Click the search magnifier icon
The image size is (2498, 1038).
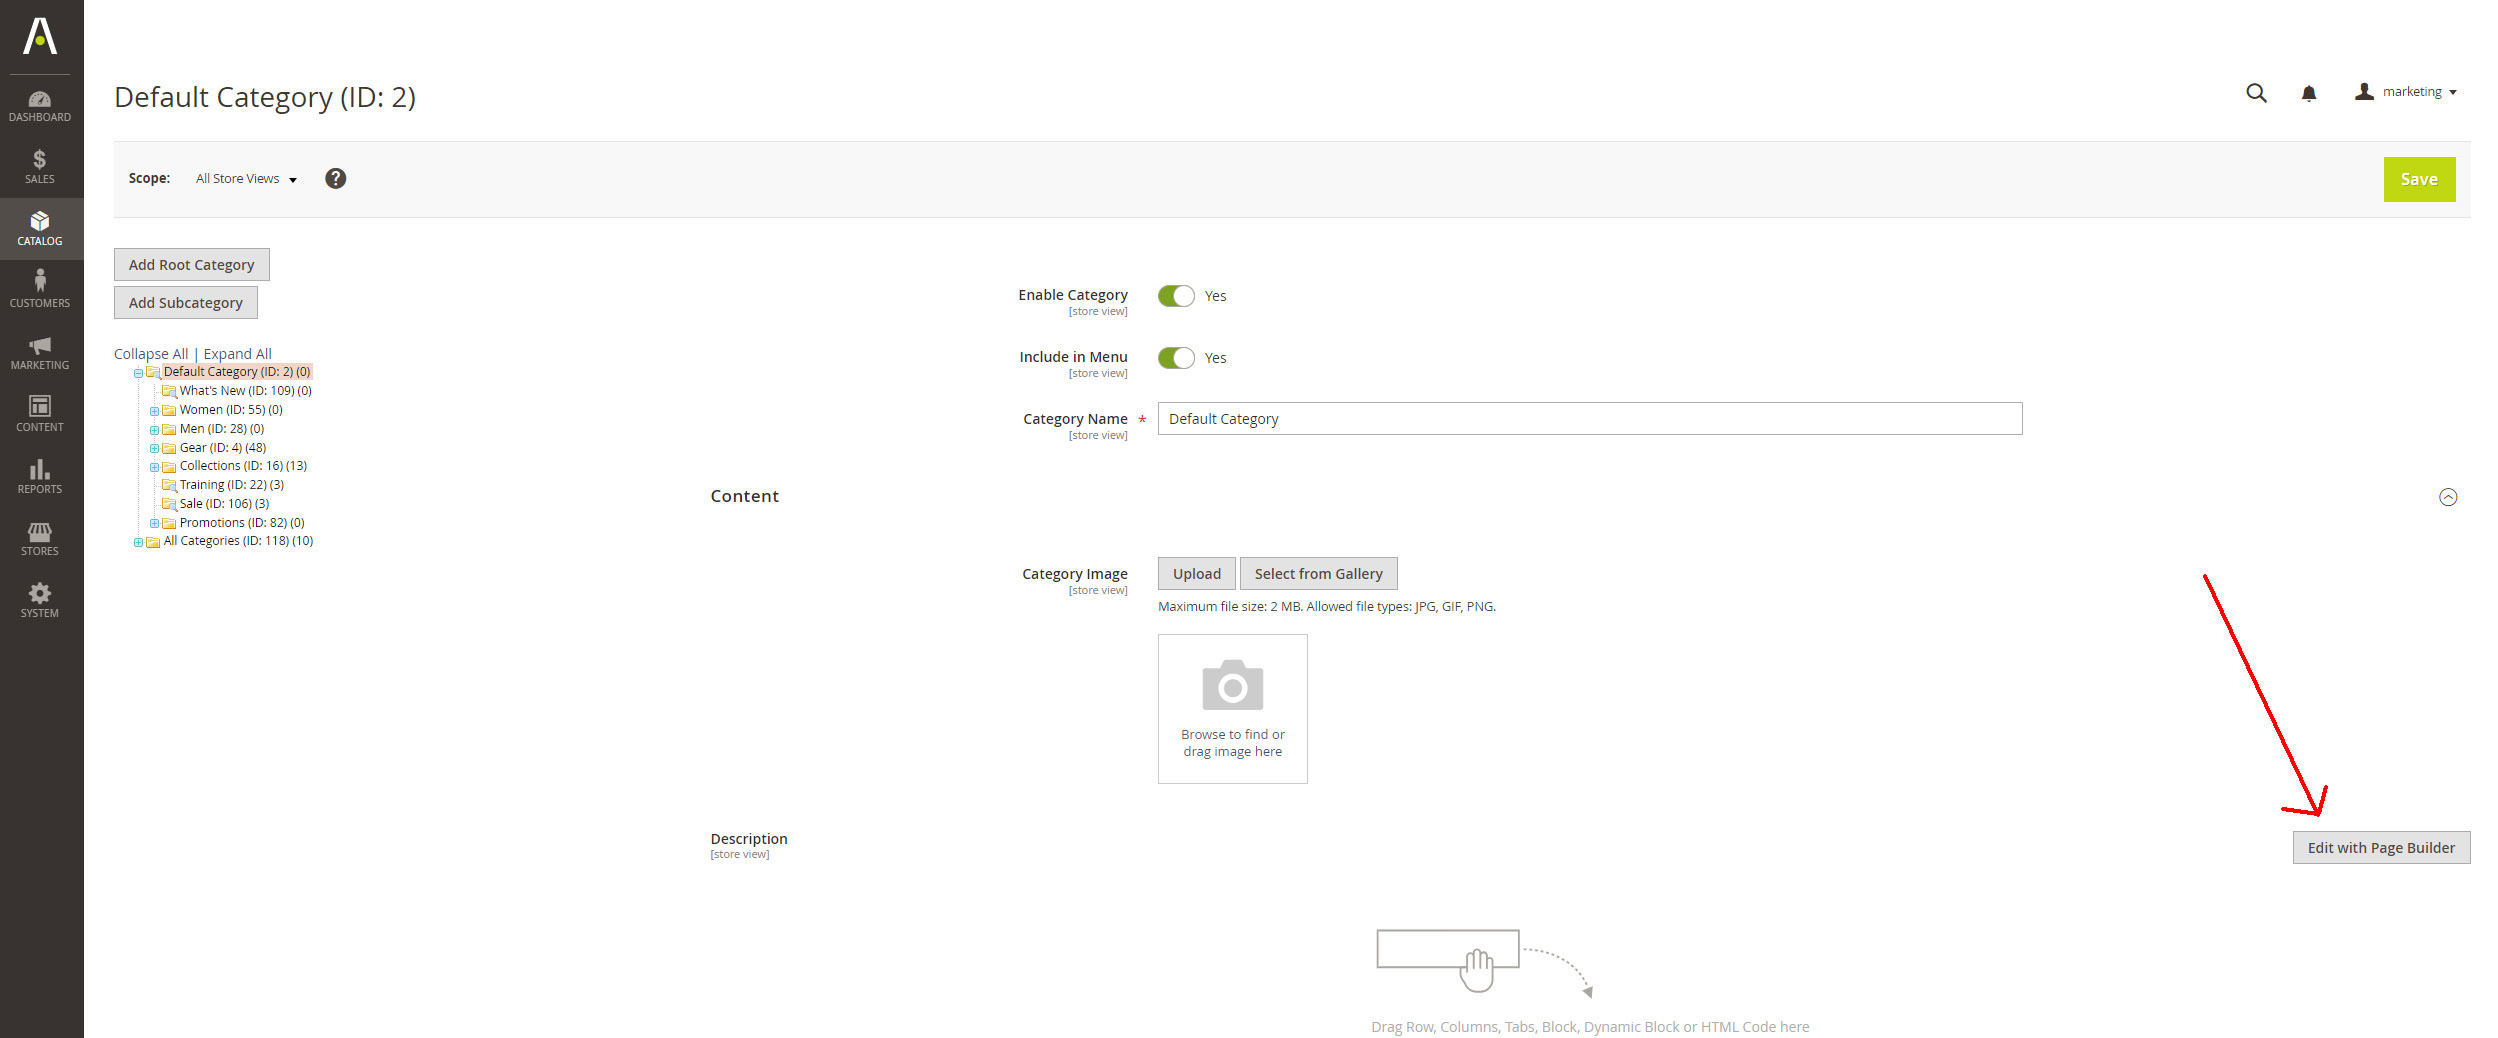2256,93
